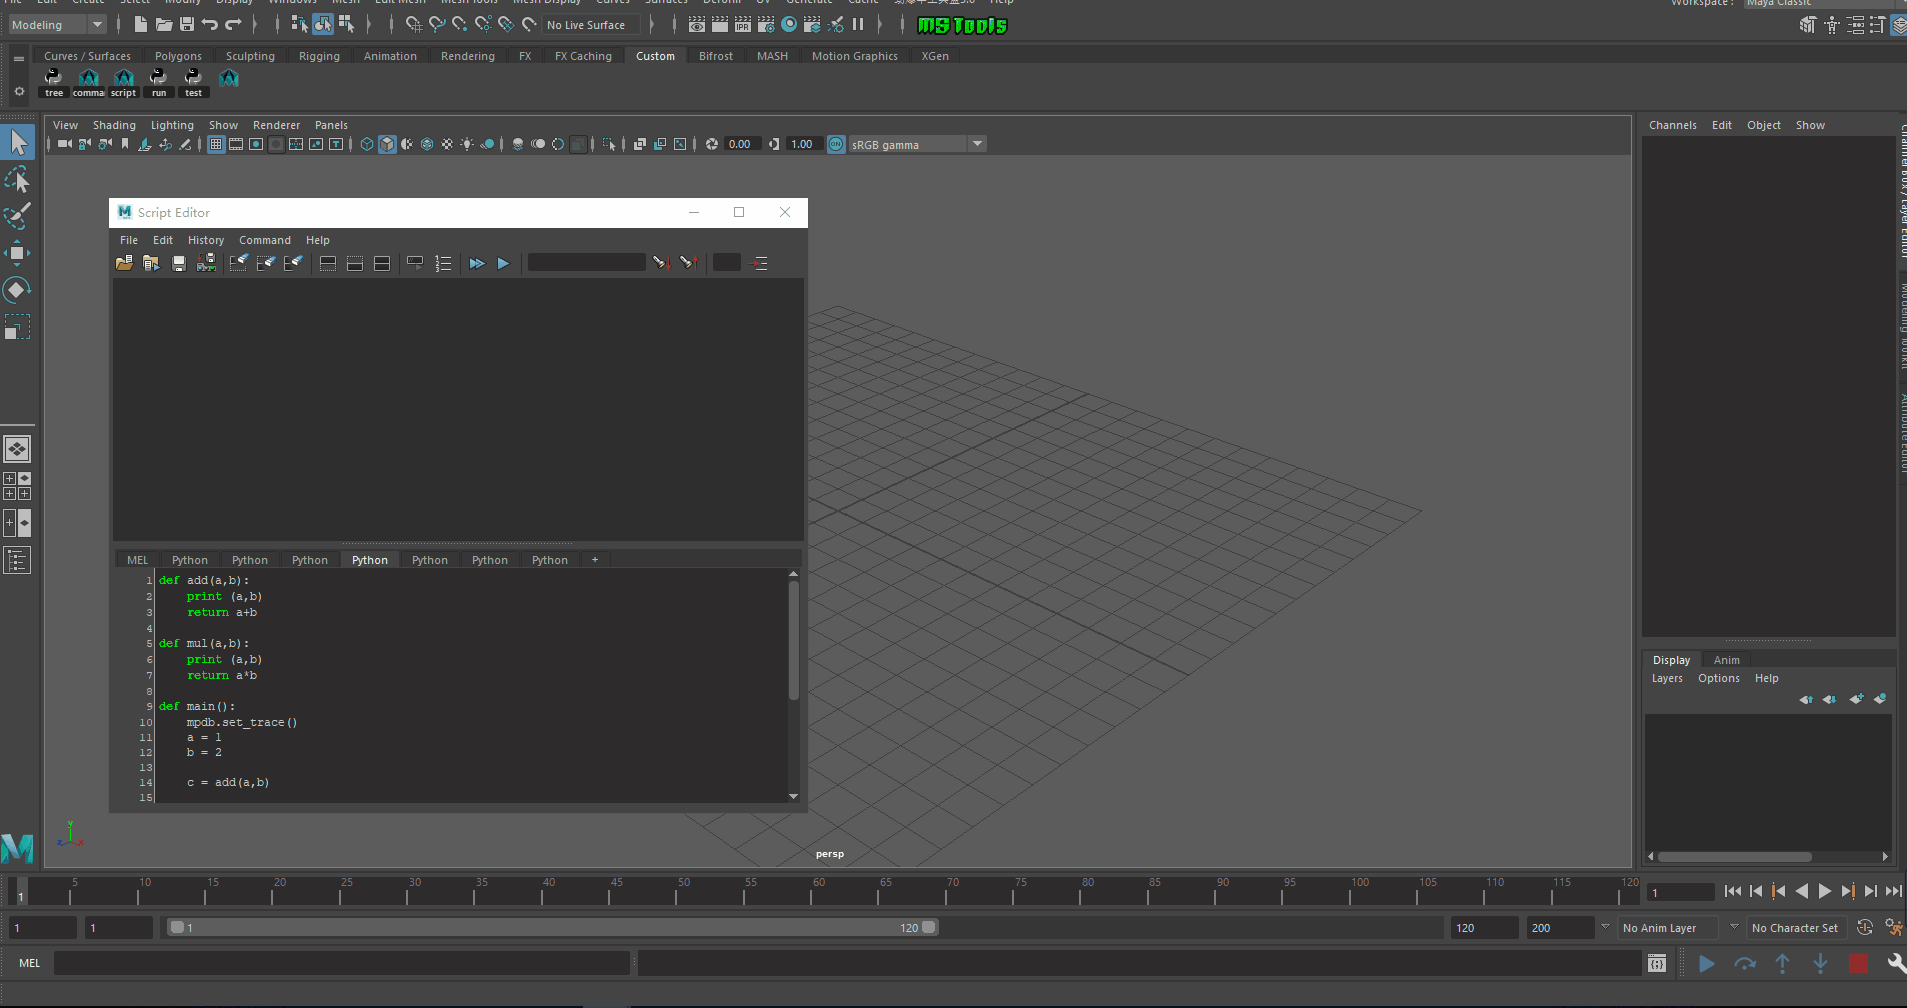Screen dimensions: 1907x1008
Task: Click the IPR render icon
Action: pos(743,24)
